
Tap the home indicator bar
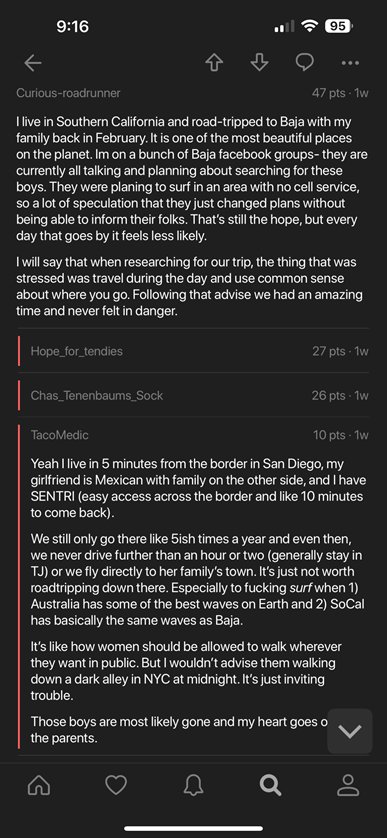[x=194, y=828]
